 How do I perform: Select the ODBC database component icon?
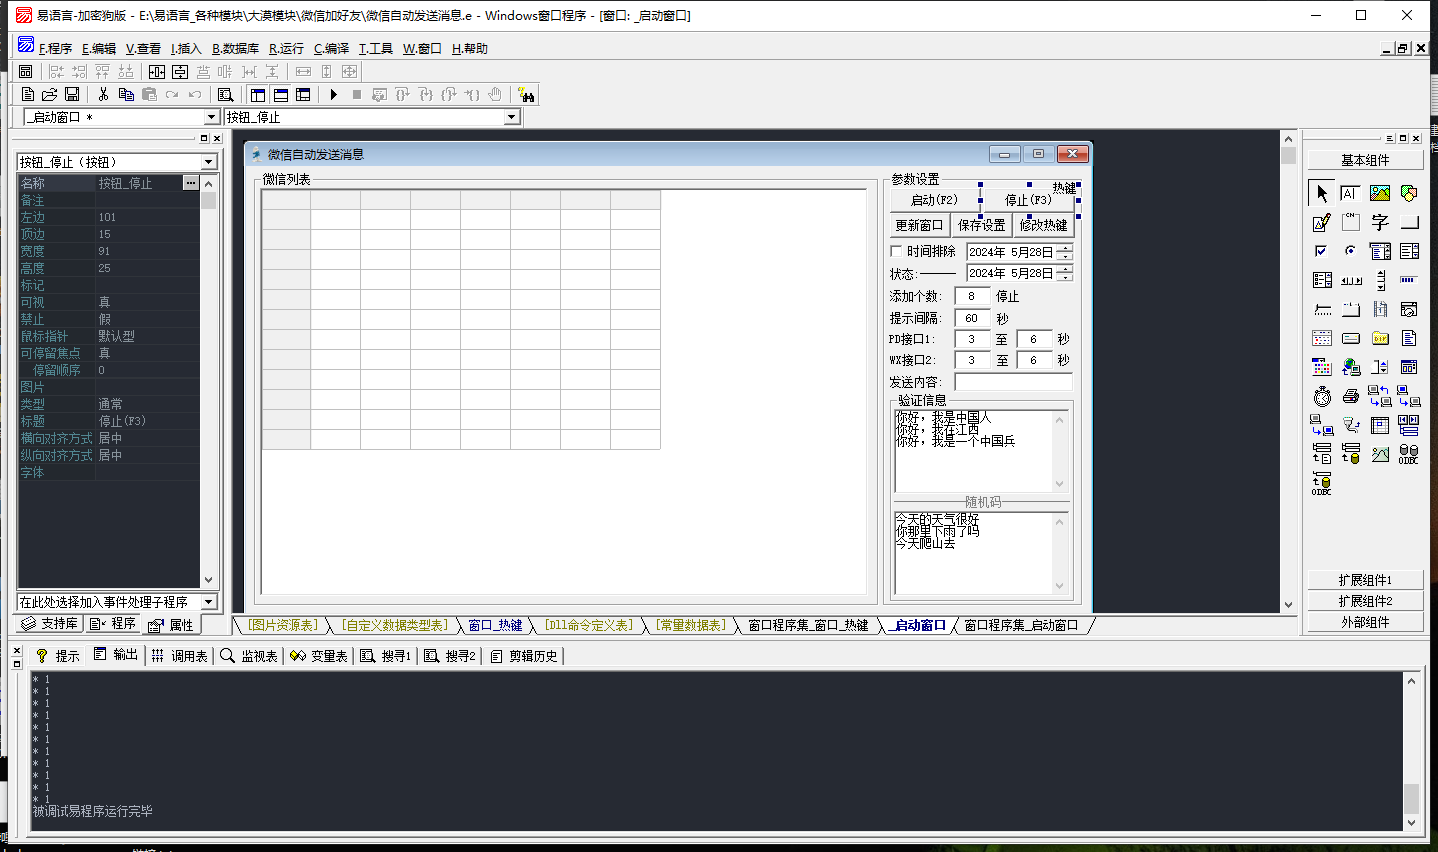coord(1409,454)
